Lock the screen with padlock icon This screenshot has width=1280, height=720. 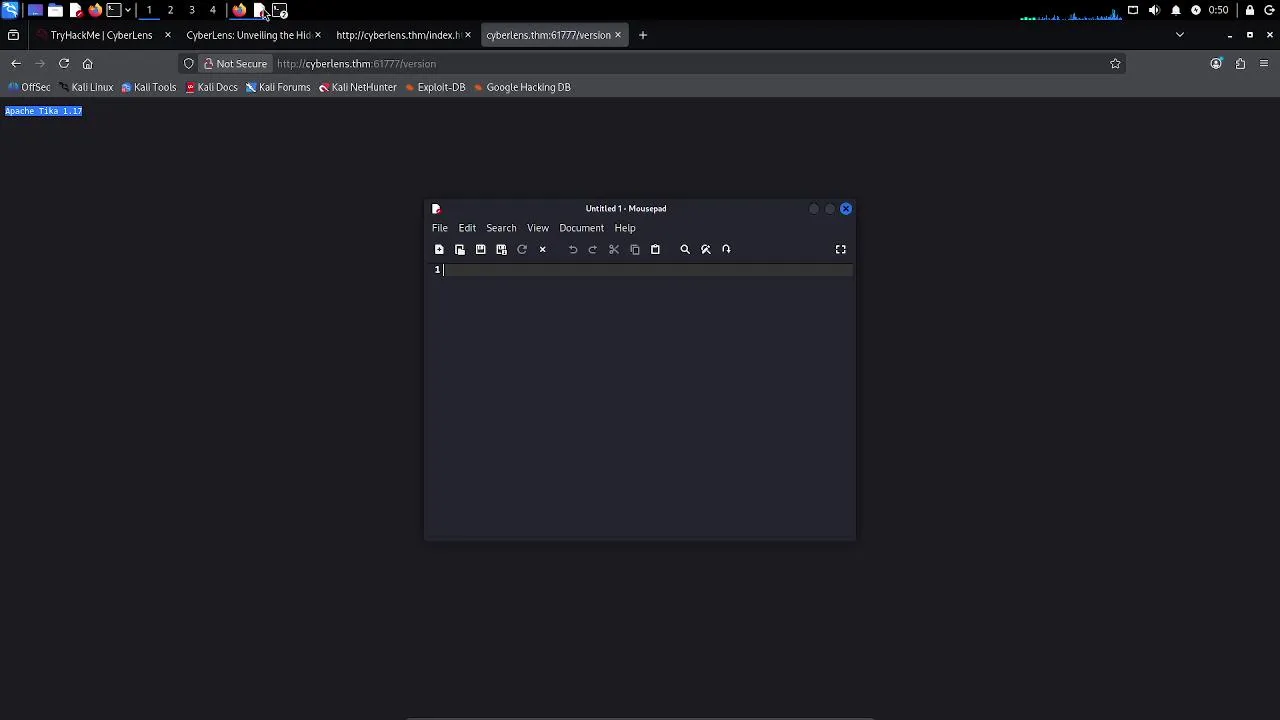click(1249, 10)
